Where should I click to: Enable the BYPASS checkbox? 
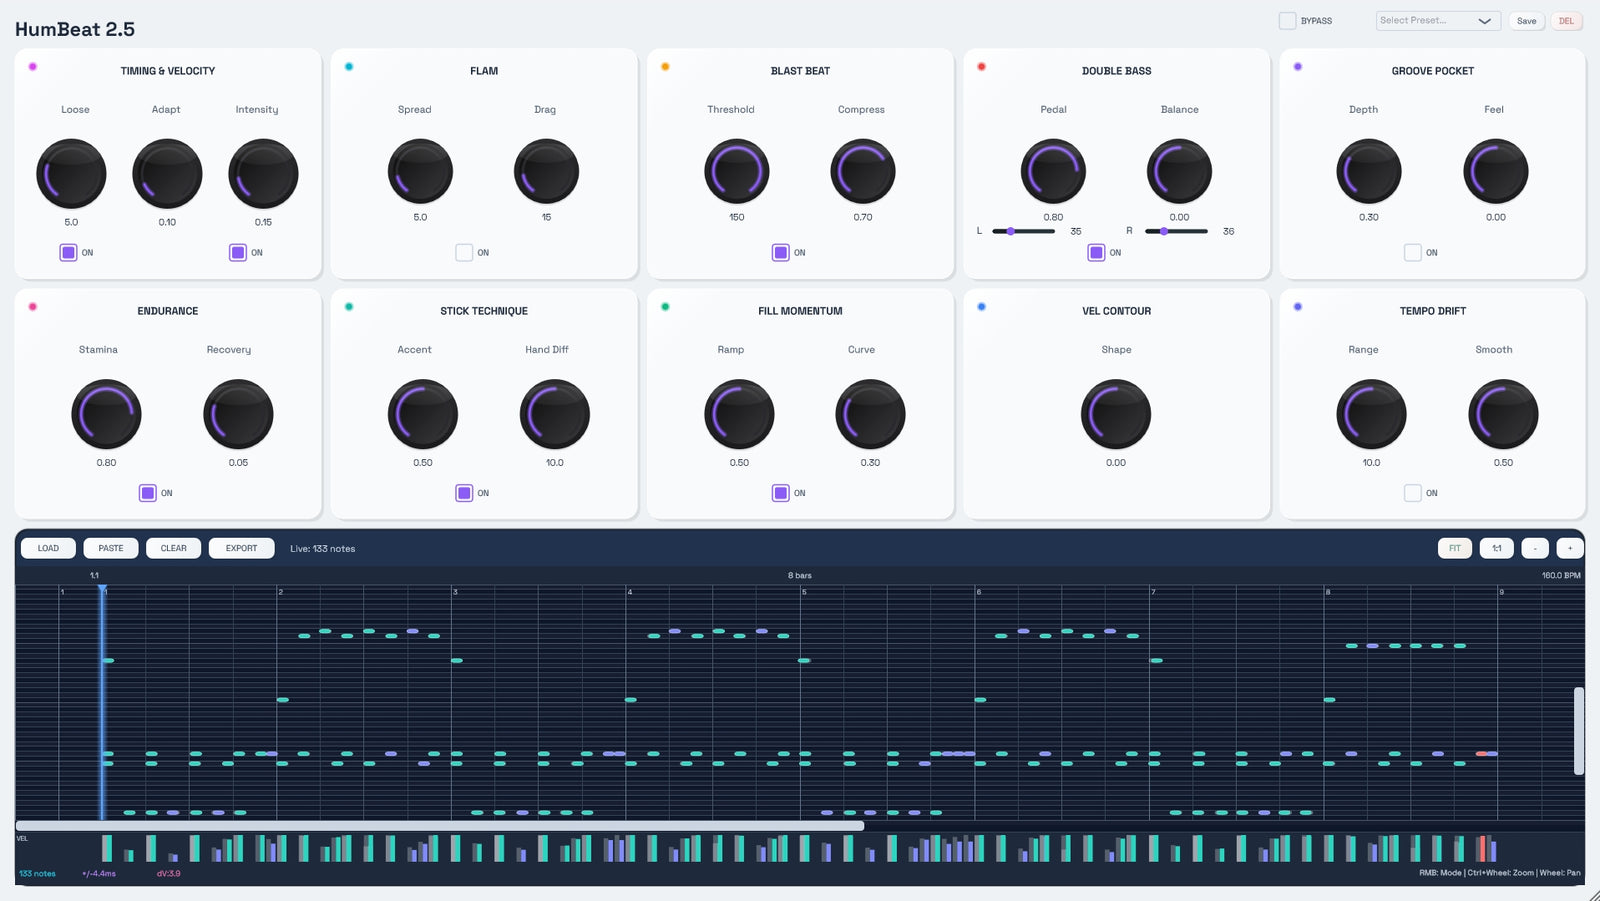[x=1287, y=21]
